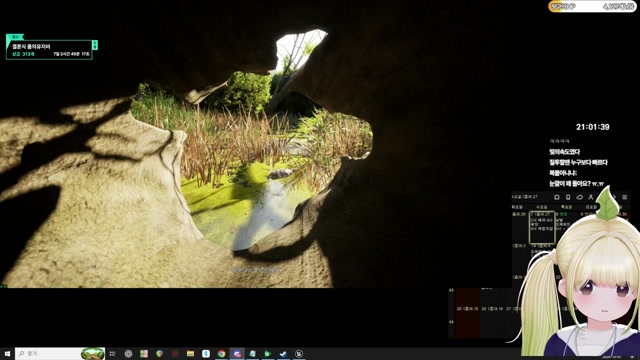
Task: Click the calendar widget's phone icon
Action: (x=568, y=197)
